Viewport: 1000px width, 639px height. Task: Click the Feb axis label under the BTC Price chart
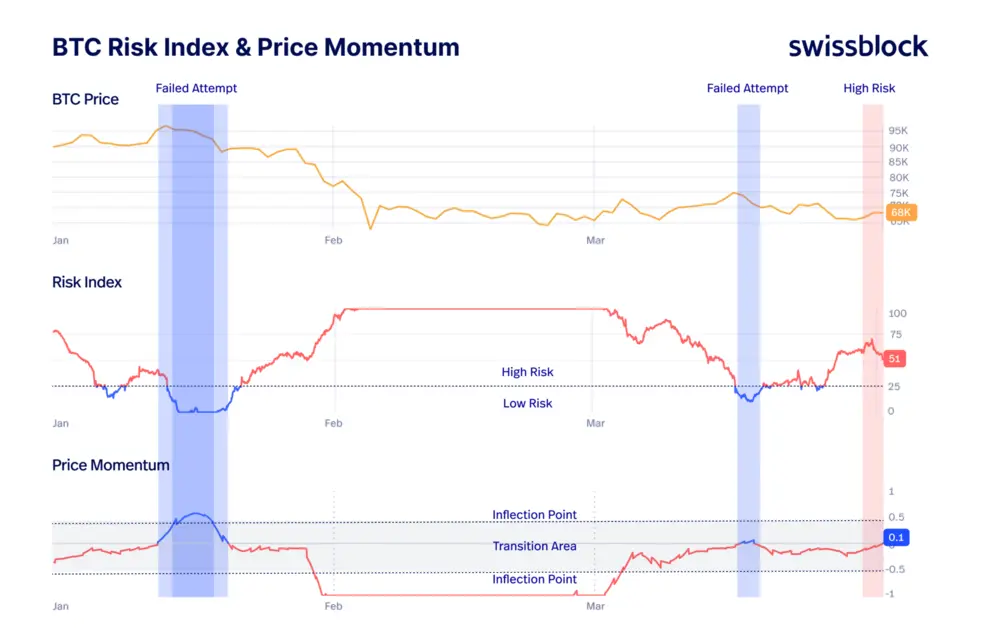(333, 240)
